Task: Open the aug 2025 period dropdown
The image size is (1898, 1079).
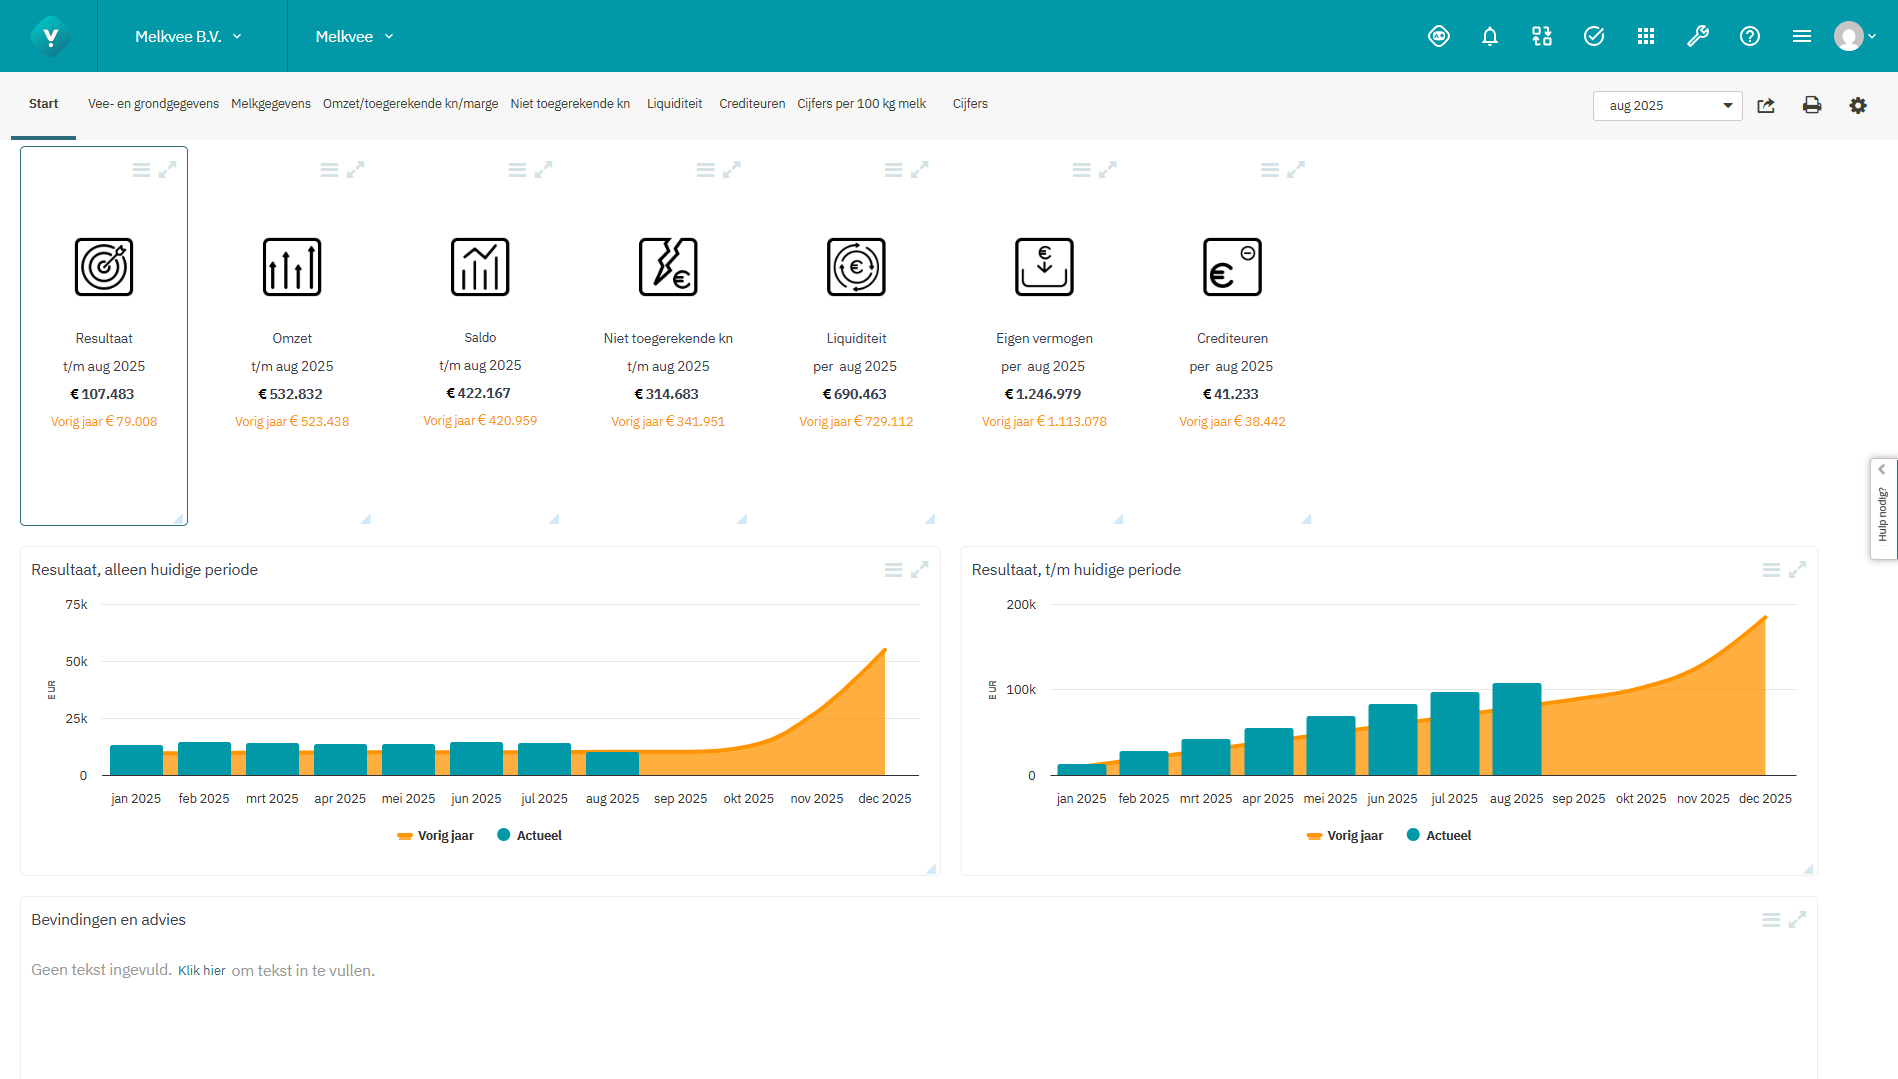Action: tap(1667, 106)
